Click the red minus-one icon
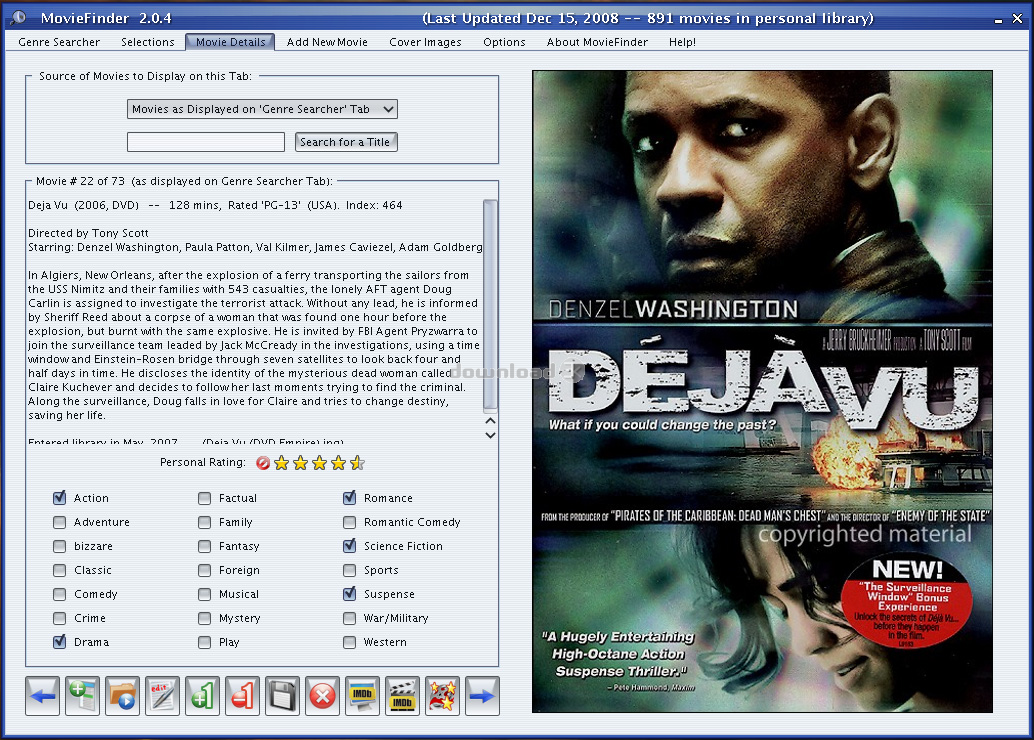This screenshot has width=1034, height=740. click(242, 696)
